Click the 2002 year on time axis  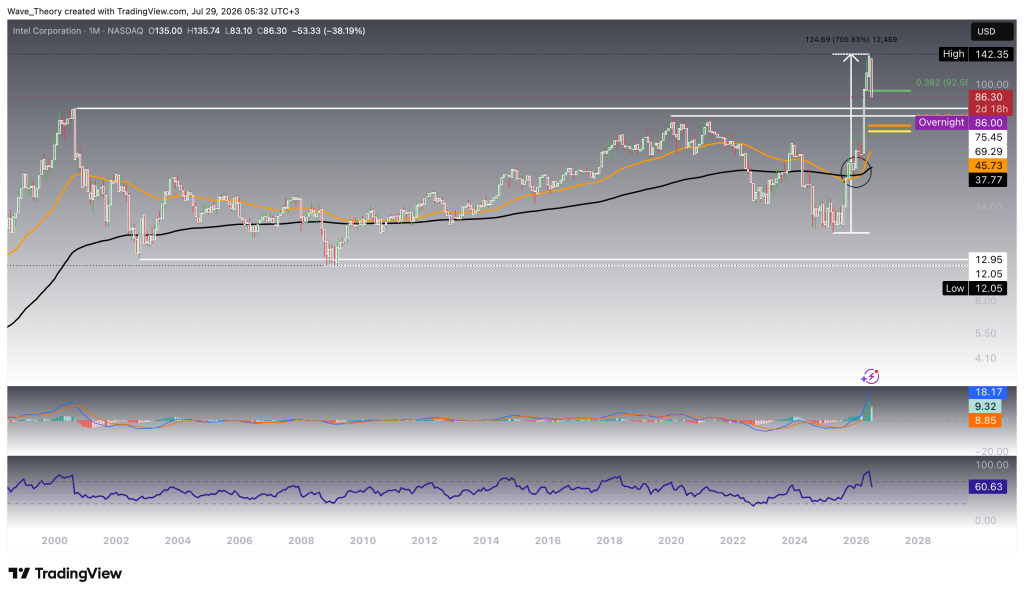click(116, 540)
